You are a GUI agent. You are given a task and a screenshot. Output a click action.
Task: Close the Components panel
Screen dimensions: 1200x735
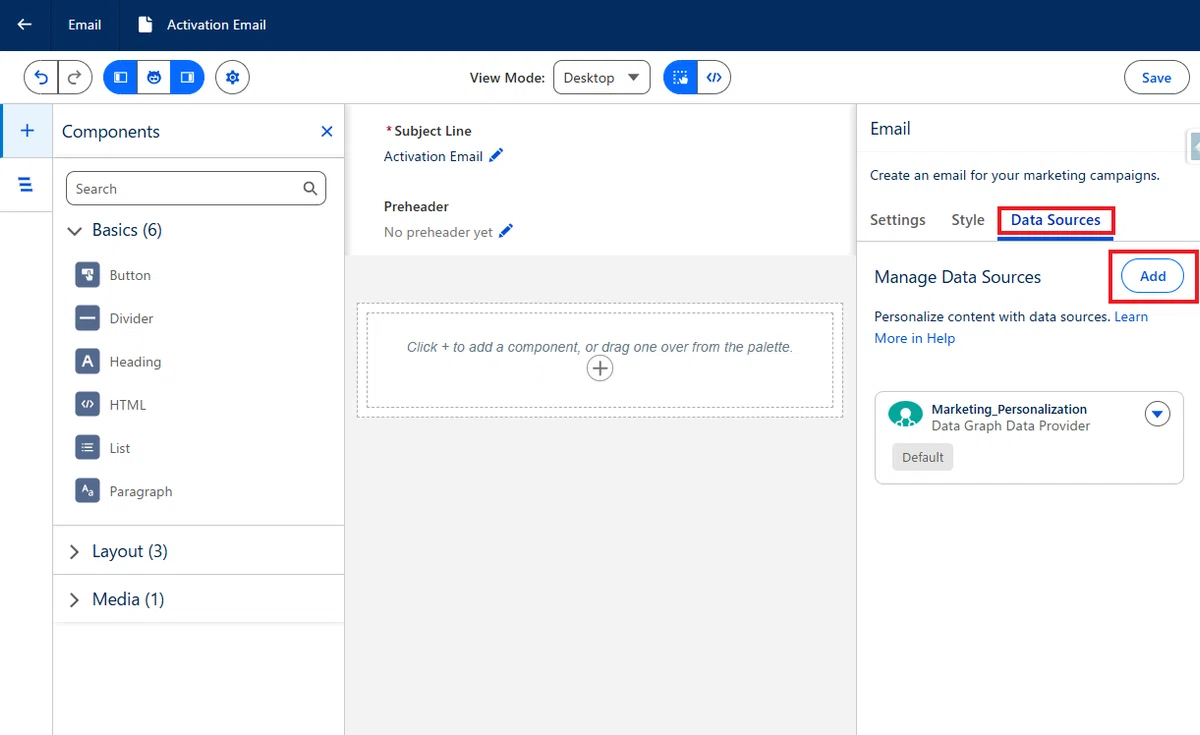click(x=326, y=131)
